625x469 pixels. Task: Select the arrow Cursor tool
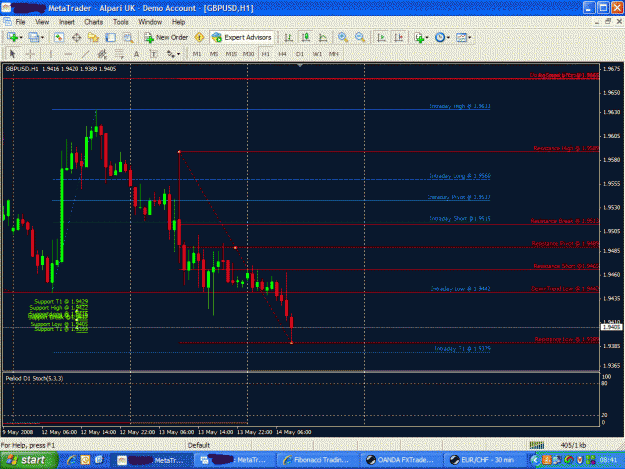click(x=12, y=54)
